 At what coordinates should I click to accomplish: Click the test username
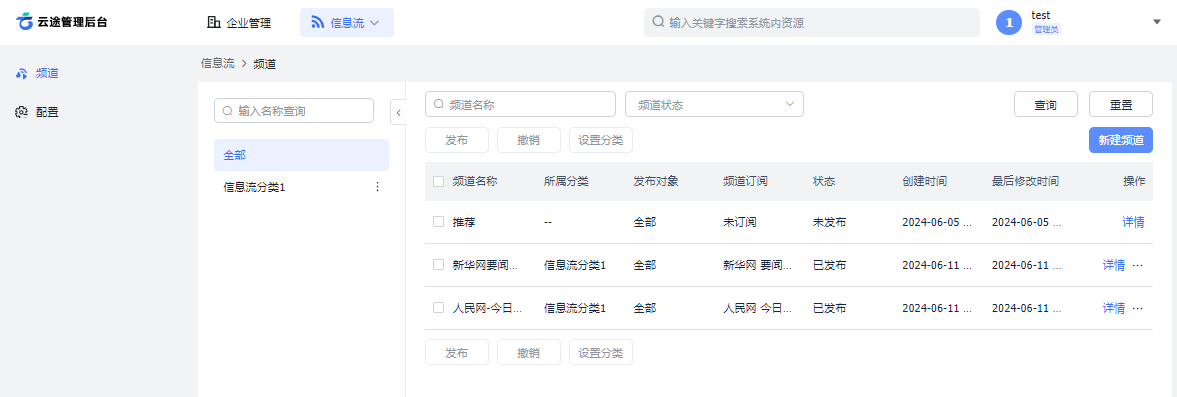point(1040,15)
